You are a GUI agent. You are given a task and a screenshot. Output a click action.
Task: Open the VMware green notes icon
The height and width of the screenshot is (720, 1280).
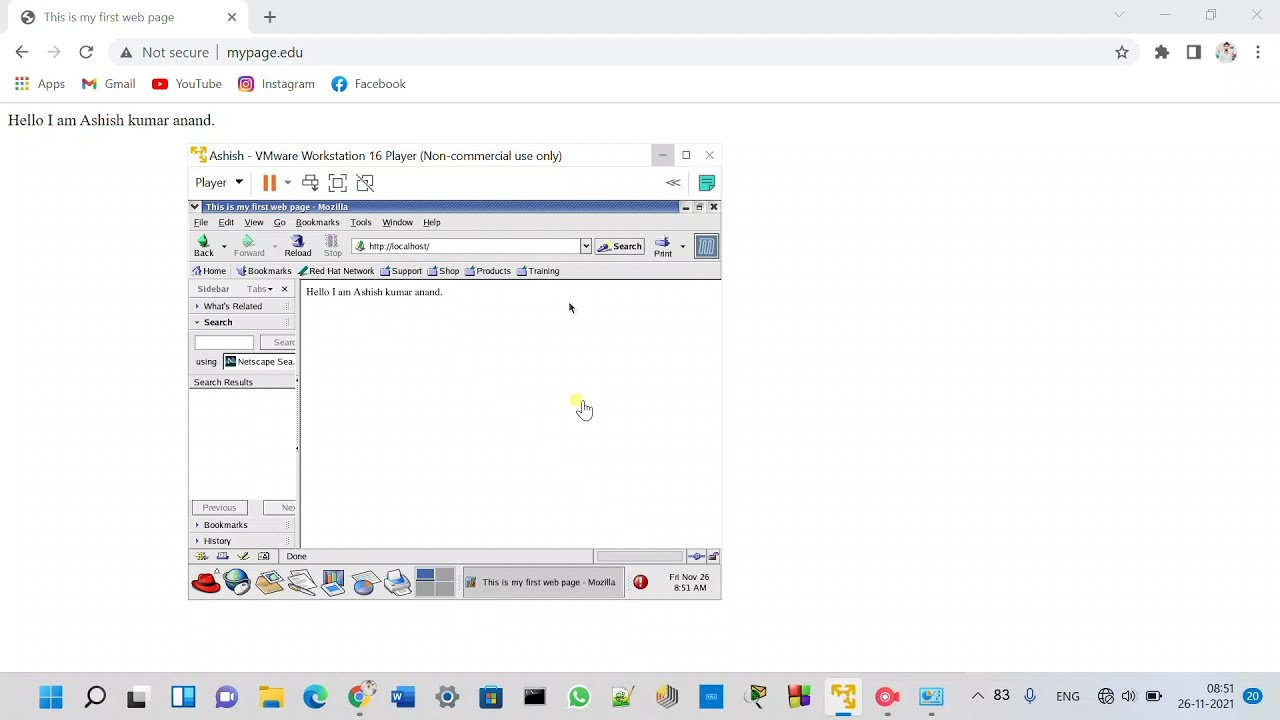pyautogui.click(x=707, y=183)
